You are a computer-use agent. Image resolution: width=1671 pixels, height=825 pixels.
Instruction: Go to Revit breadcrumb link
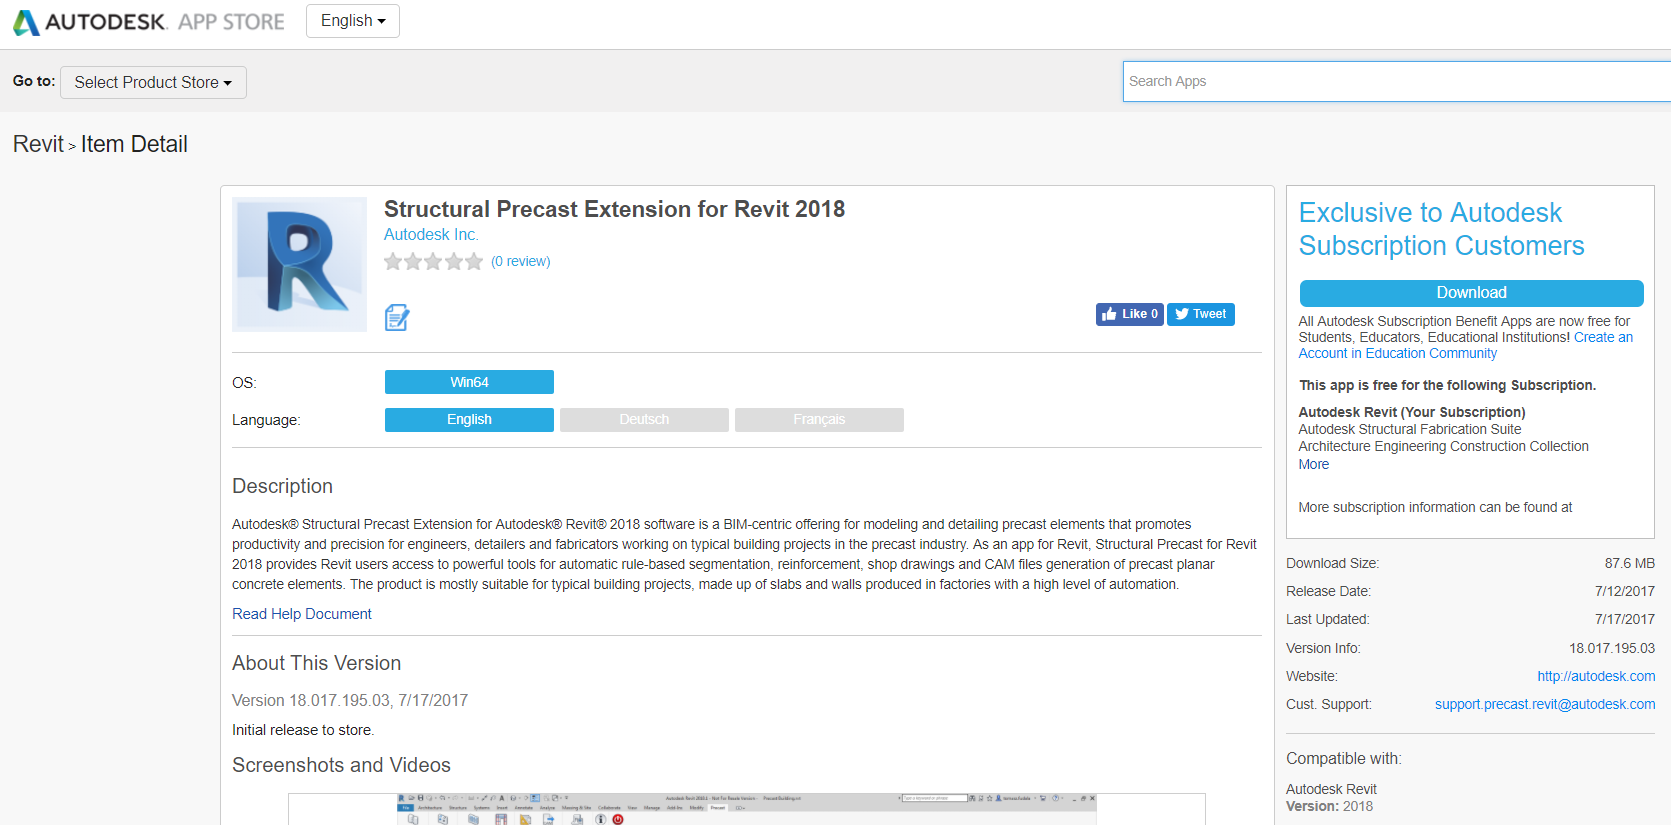coord(38,145)
